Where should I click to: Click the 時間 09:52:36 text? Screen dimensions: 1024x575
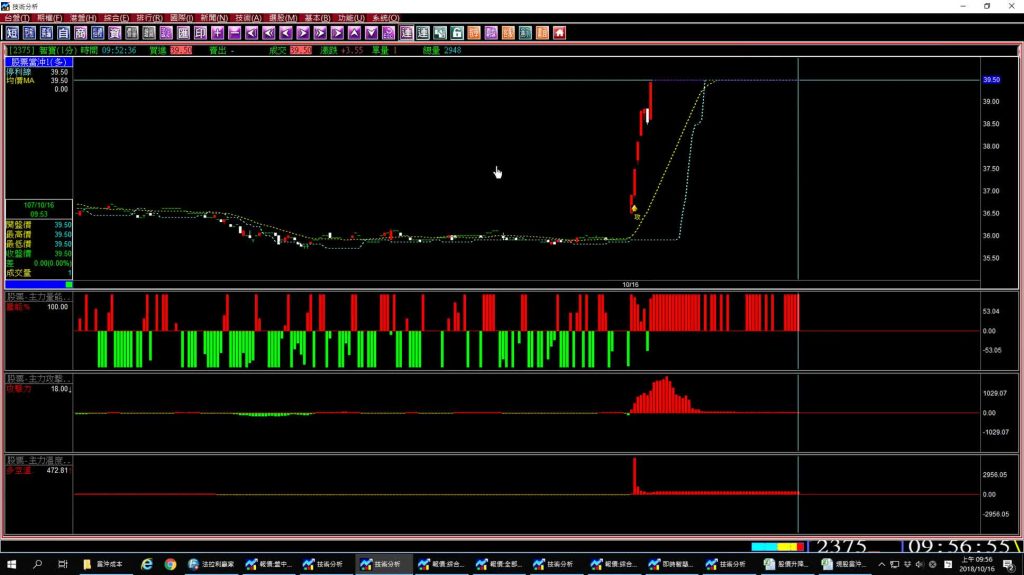point(108,50)
